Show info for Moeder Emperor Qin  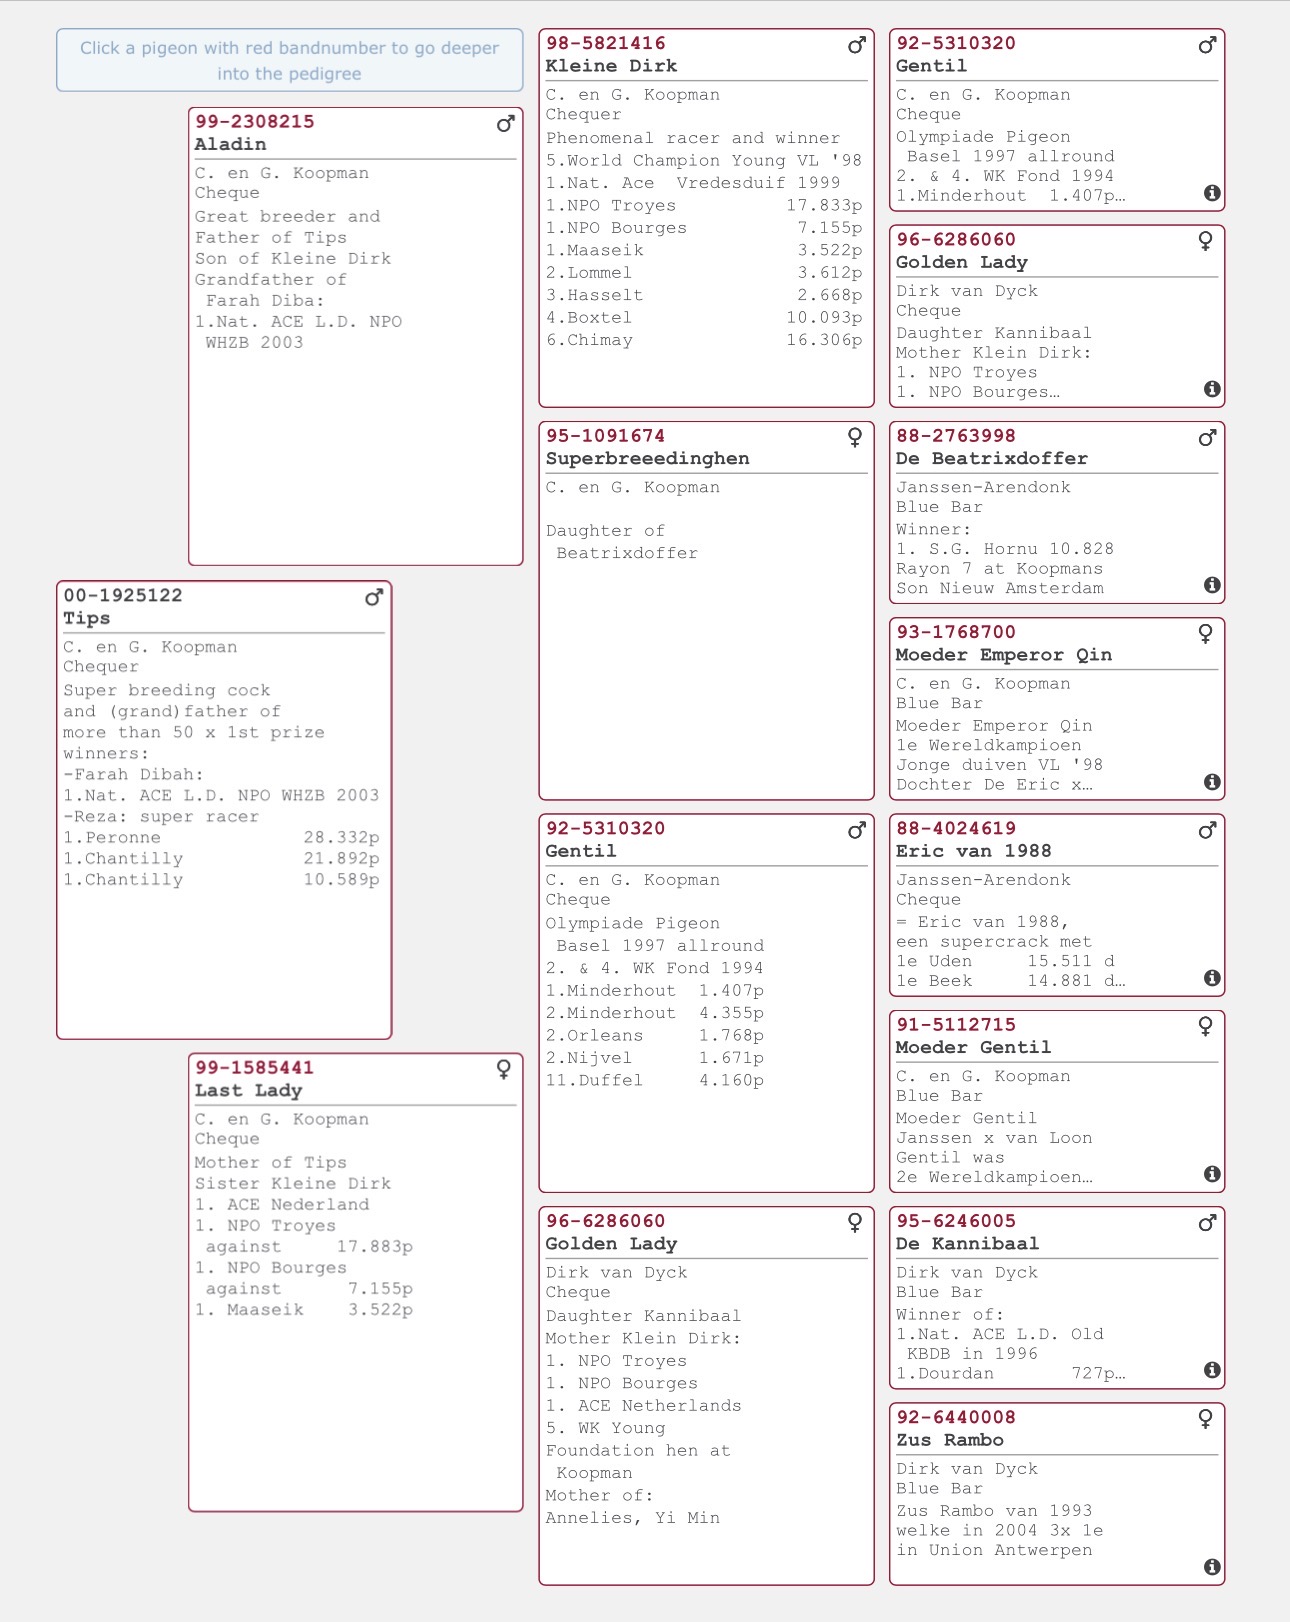coord(1212,782)
